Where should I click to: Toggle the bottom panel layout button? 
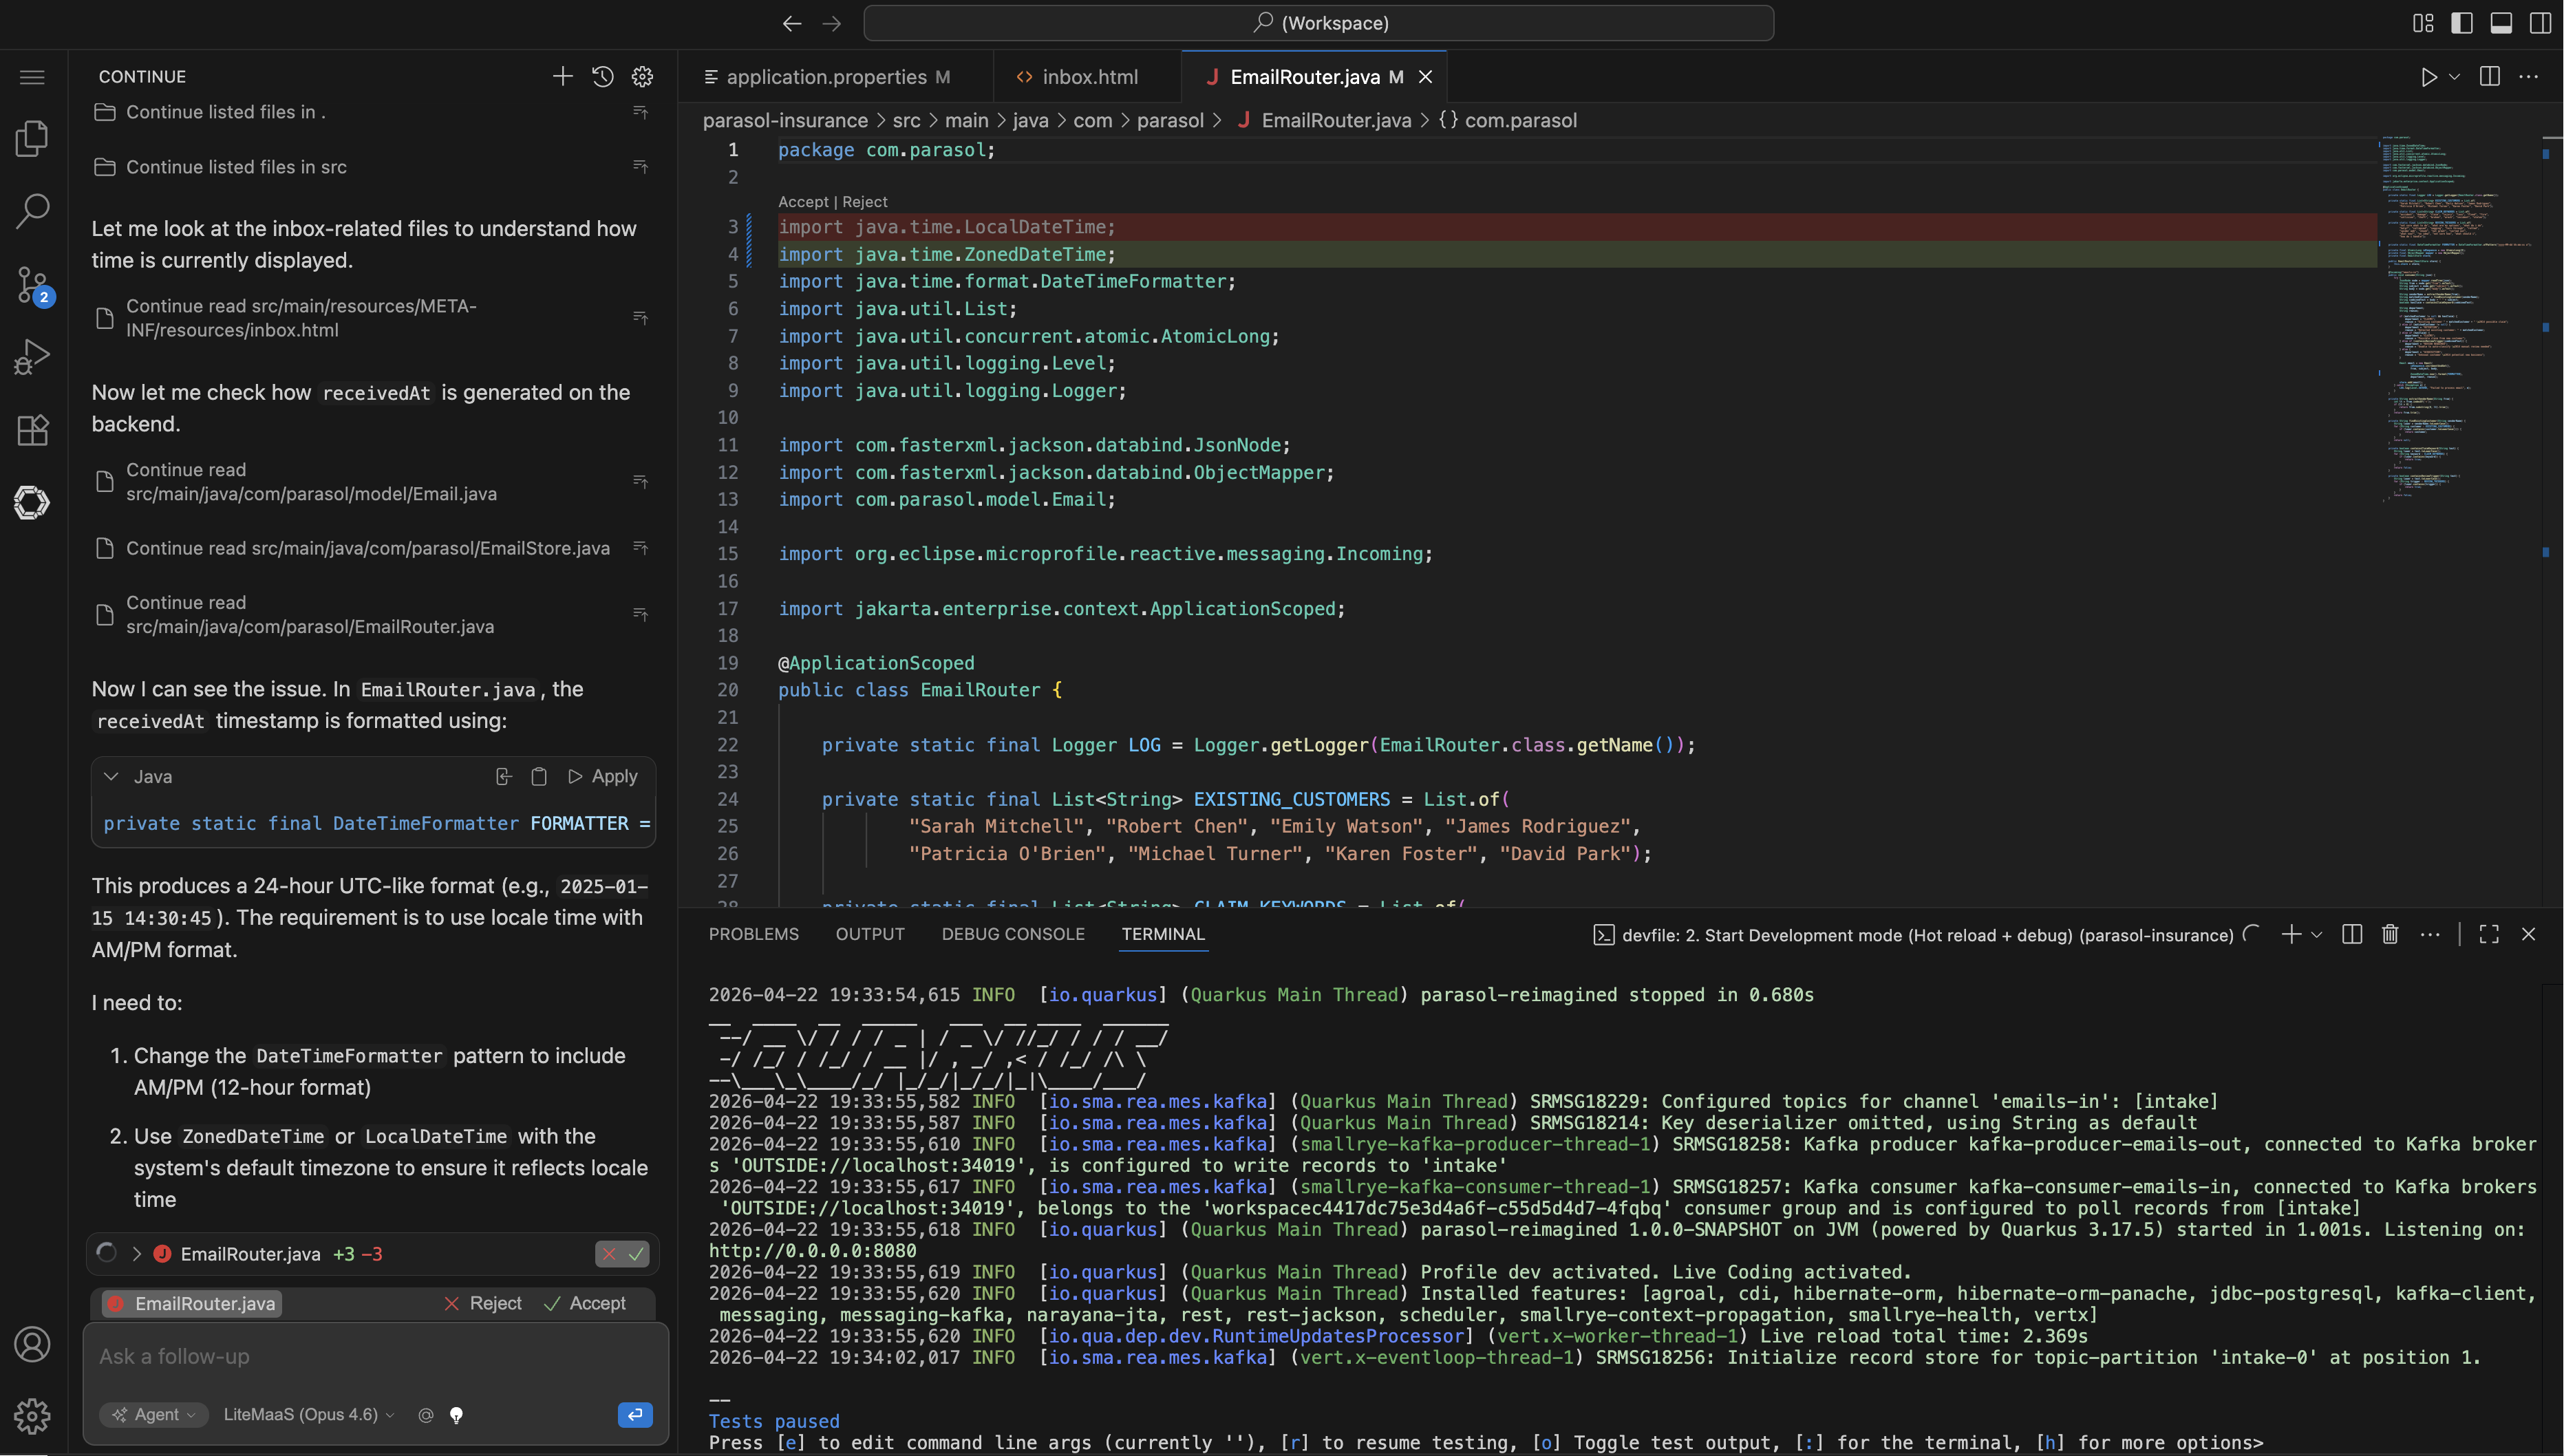(2501, 23)
